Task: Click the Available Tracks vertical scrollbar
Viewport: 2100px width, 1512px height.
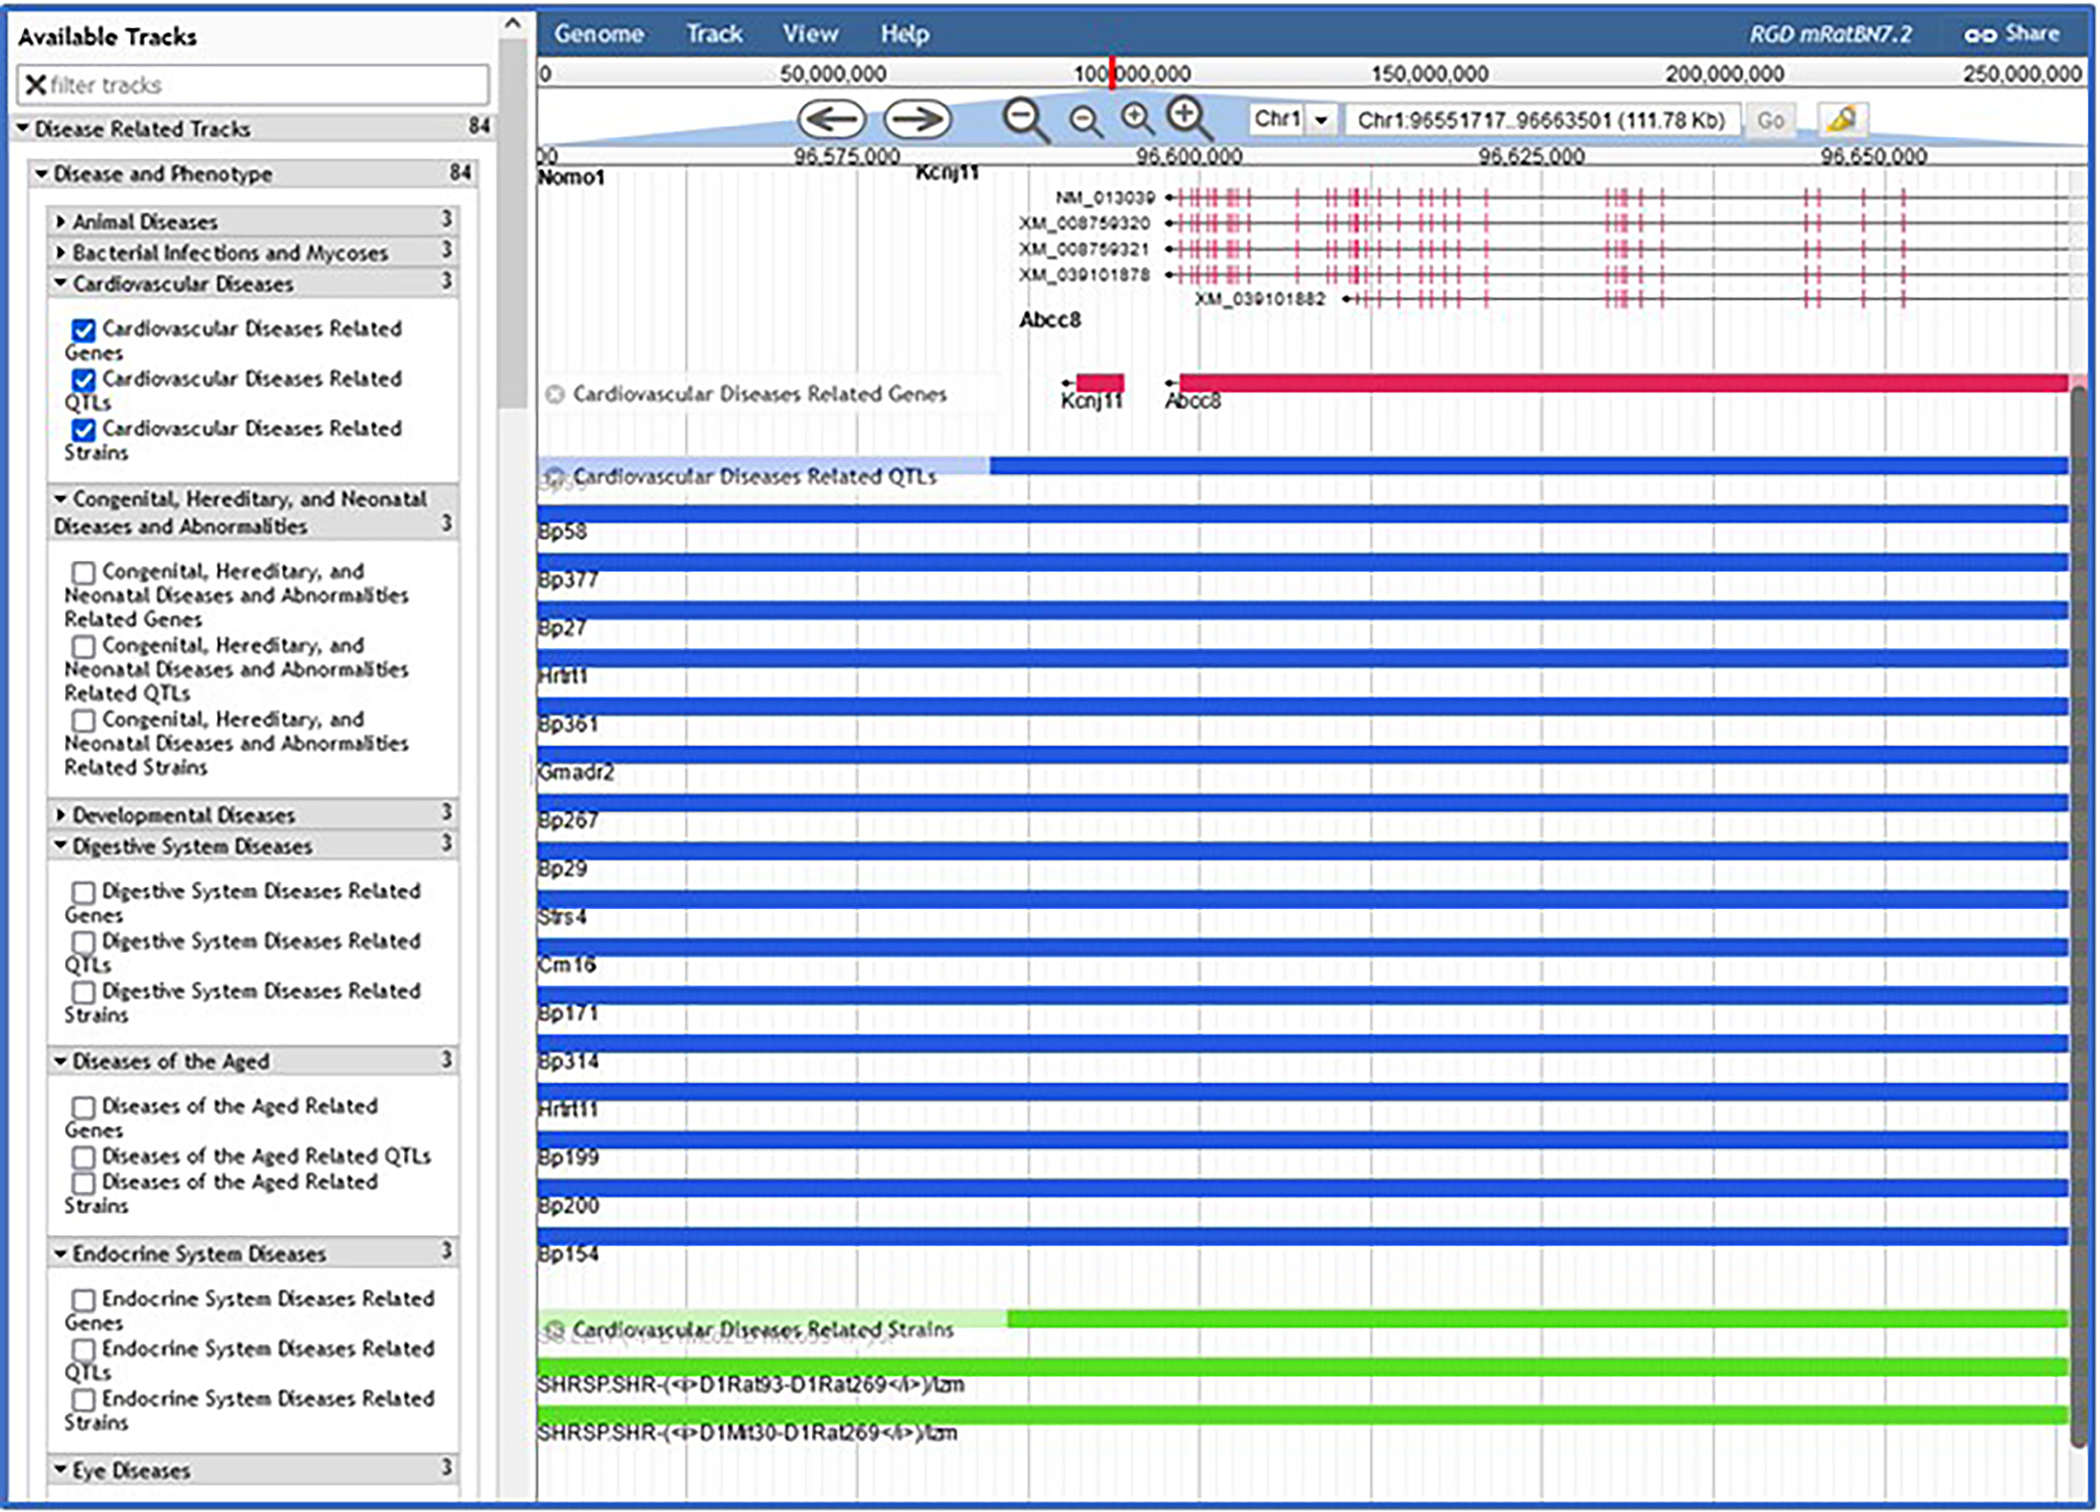Action: click(513, 225)
